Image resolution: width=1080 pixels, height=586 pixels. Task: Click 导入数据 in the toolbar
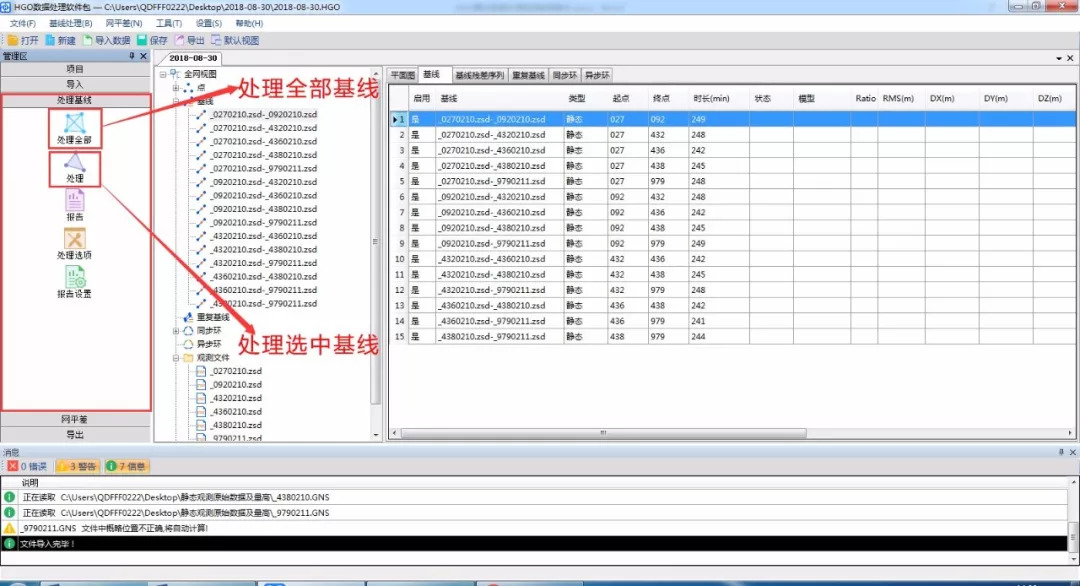point(107,40)
